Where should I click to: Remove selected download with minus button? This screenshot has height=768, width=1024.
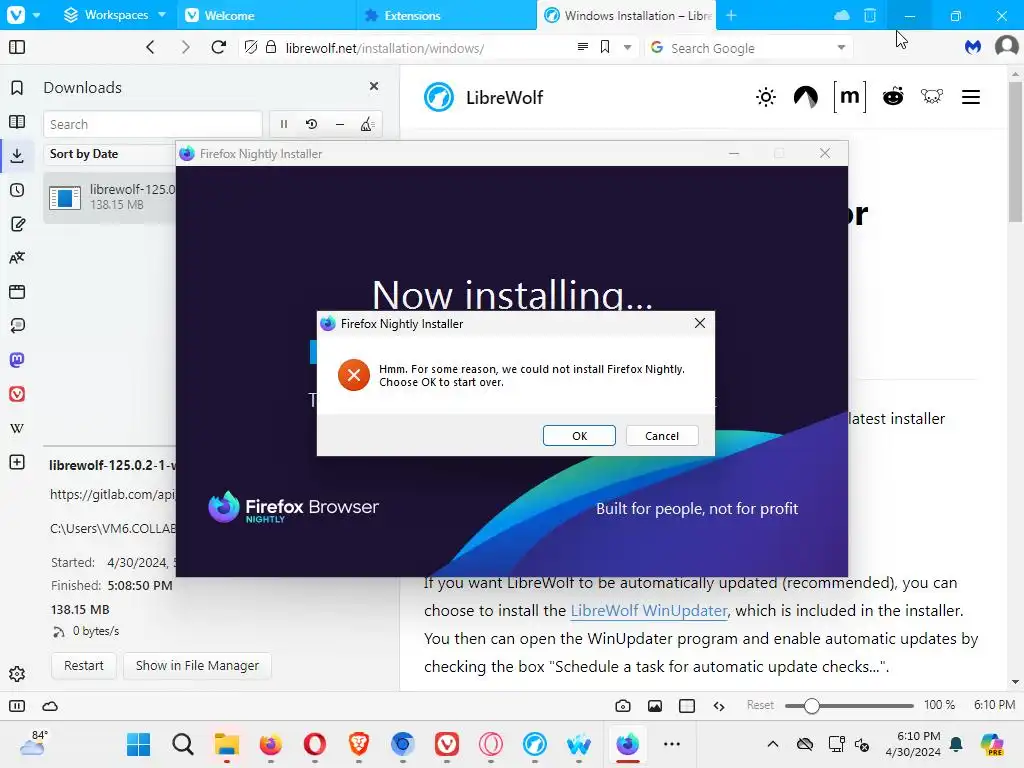(340, 124)
